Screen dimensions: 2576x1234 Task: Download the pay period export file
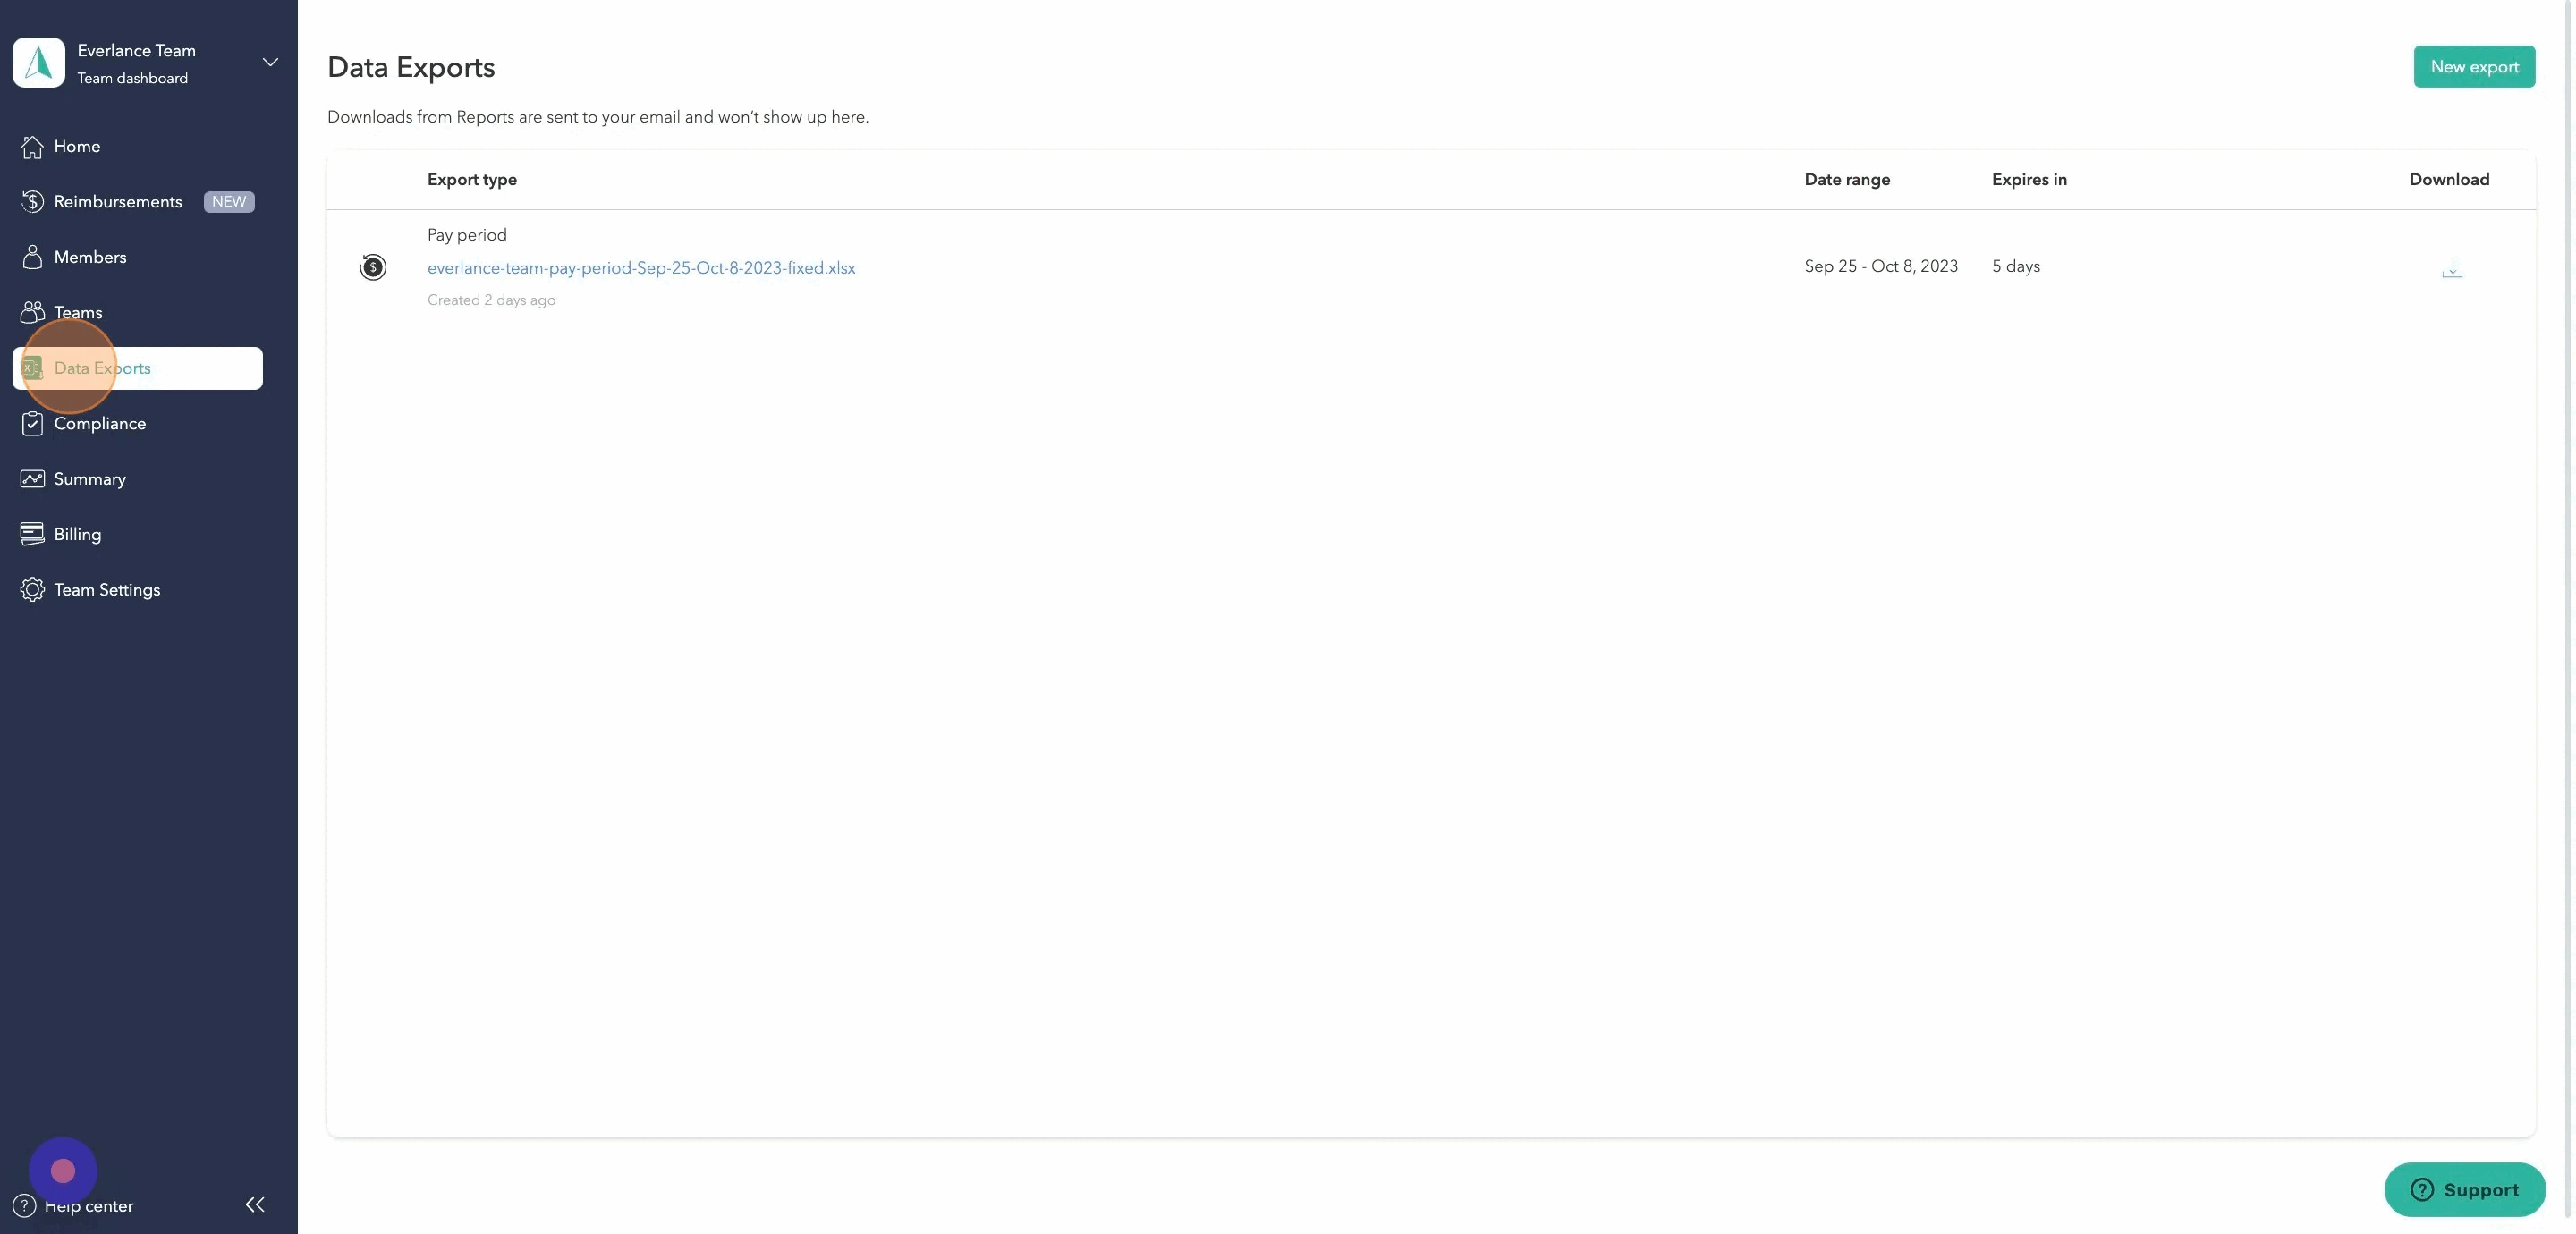[2451, 268]
